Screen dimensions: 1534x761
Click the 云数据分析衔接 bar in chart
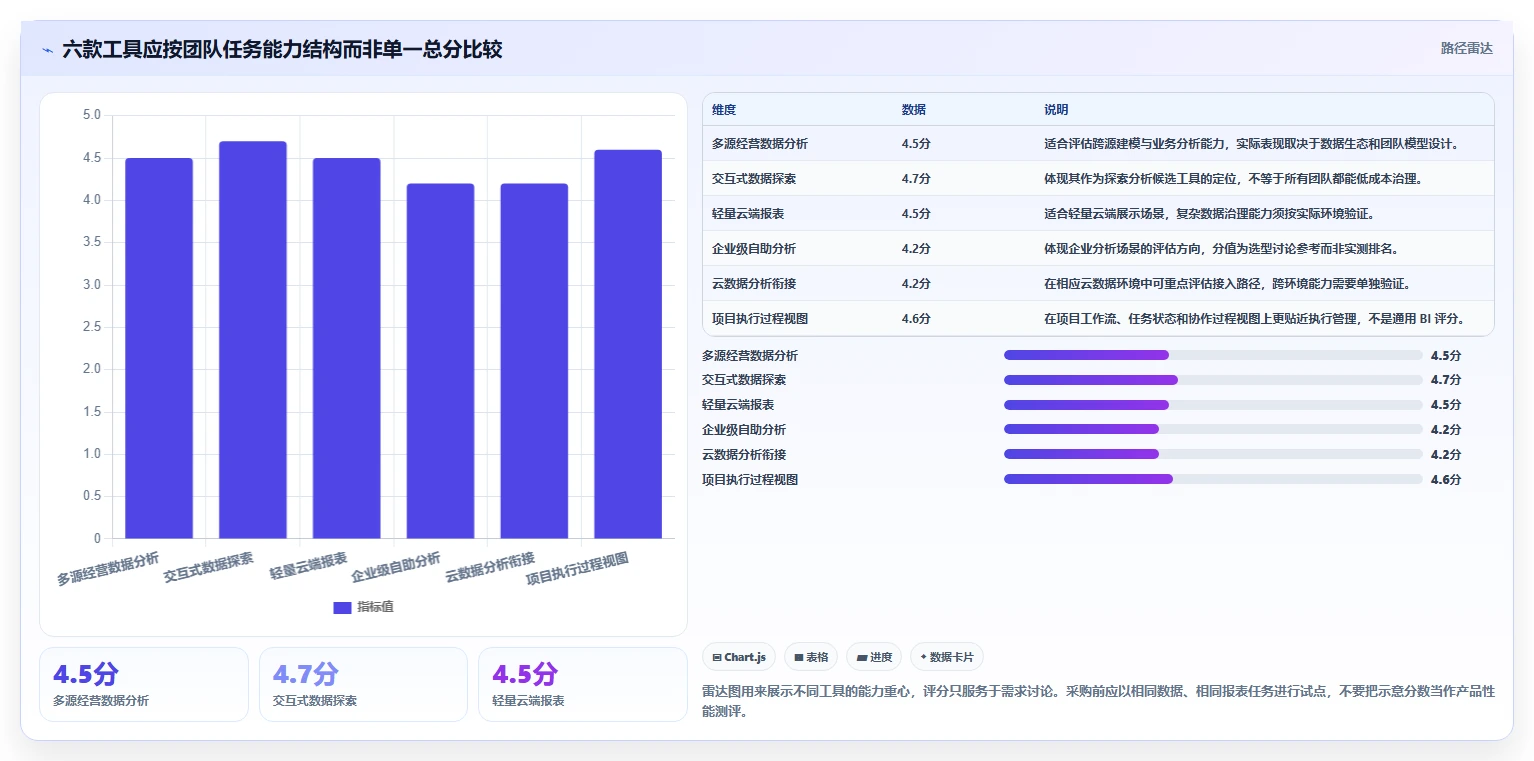(x=534, y=361)
